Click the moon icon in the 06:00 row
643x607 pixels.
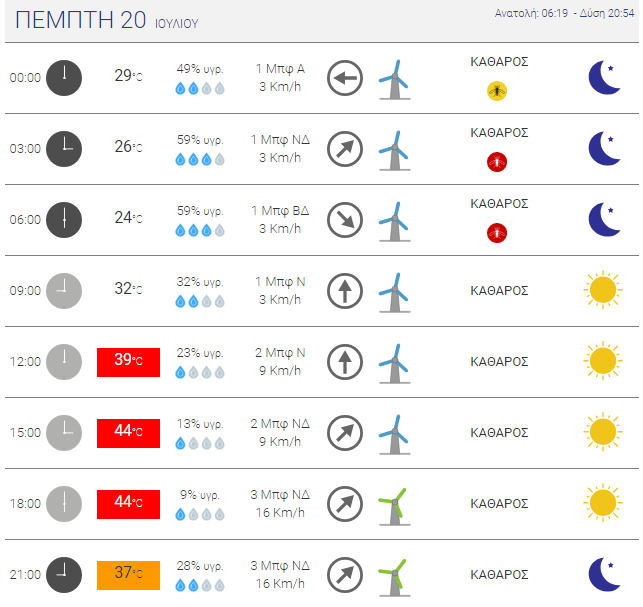[603, 220]
